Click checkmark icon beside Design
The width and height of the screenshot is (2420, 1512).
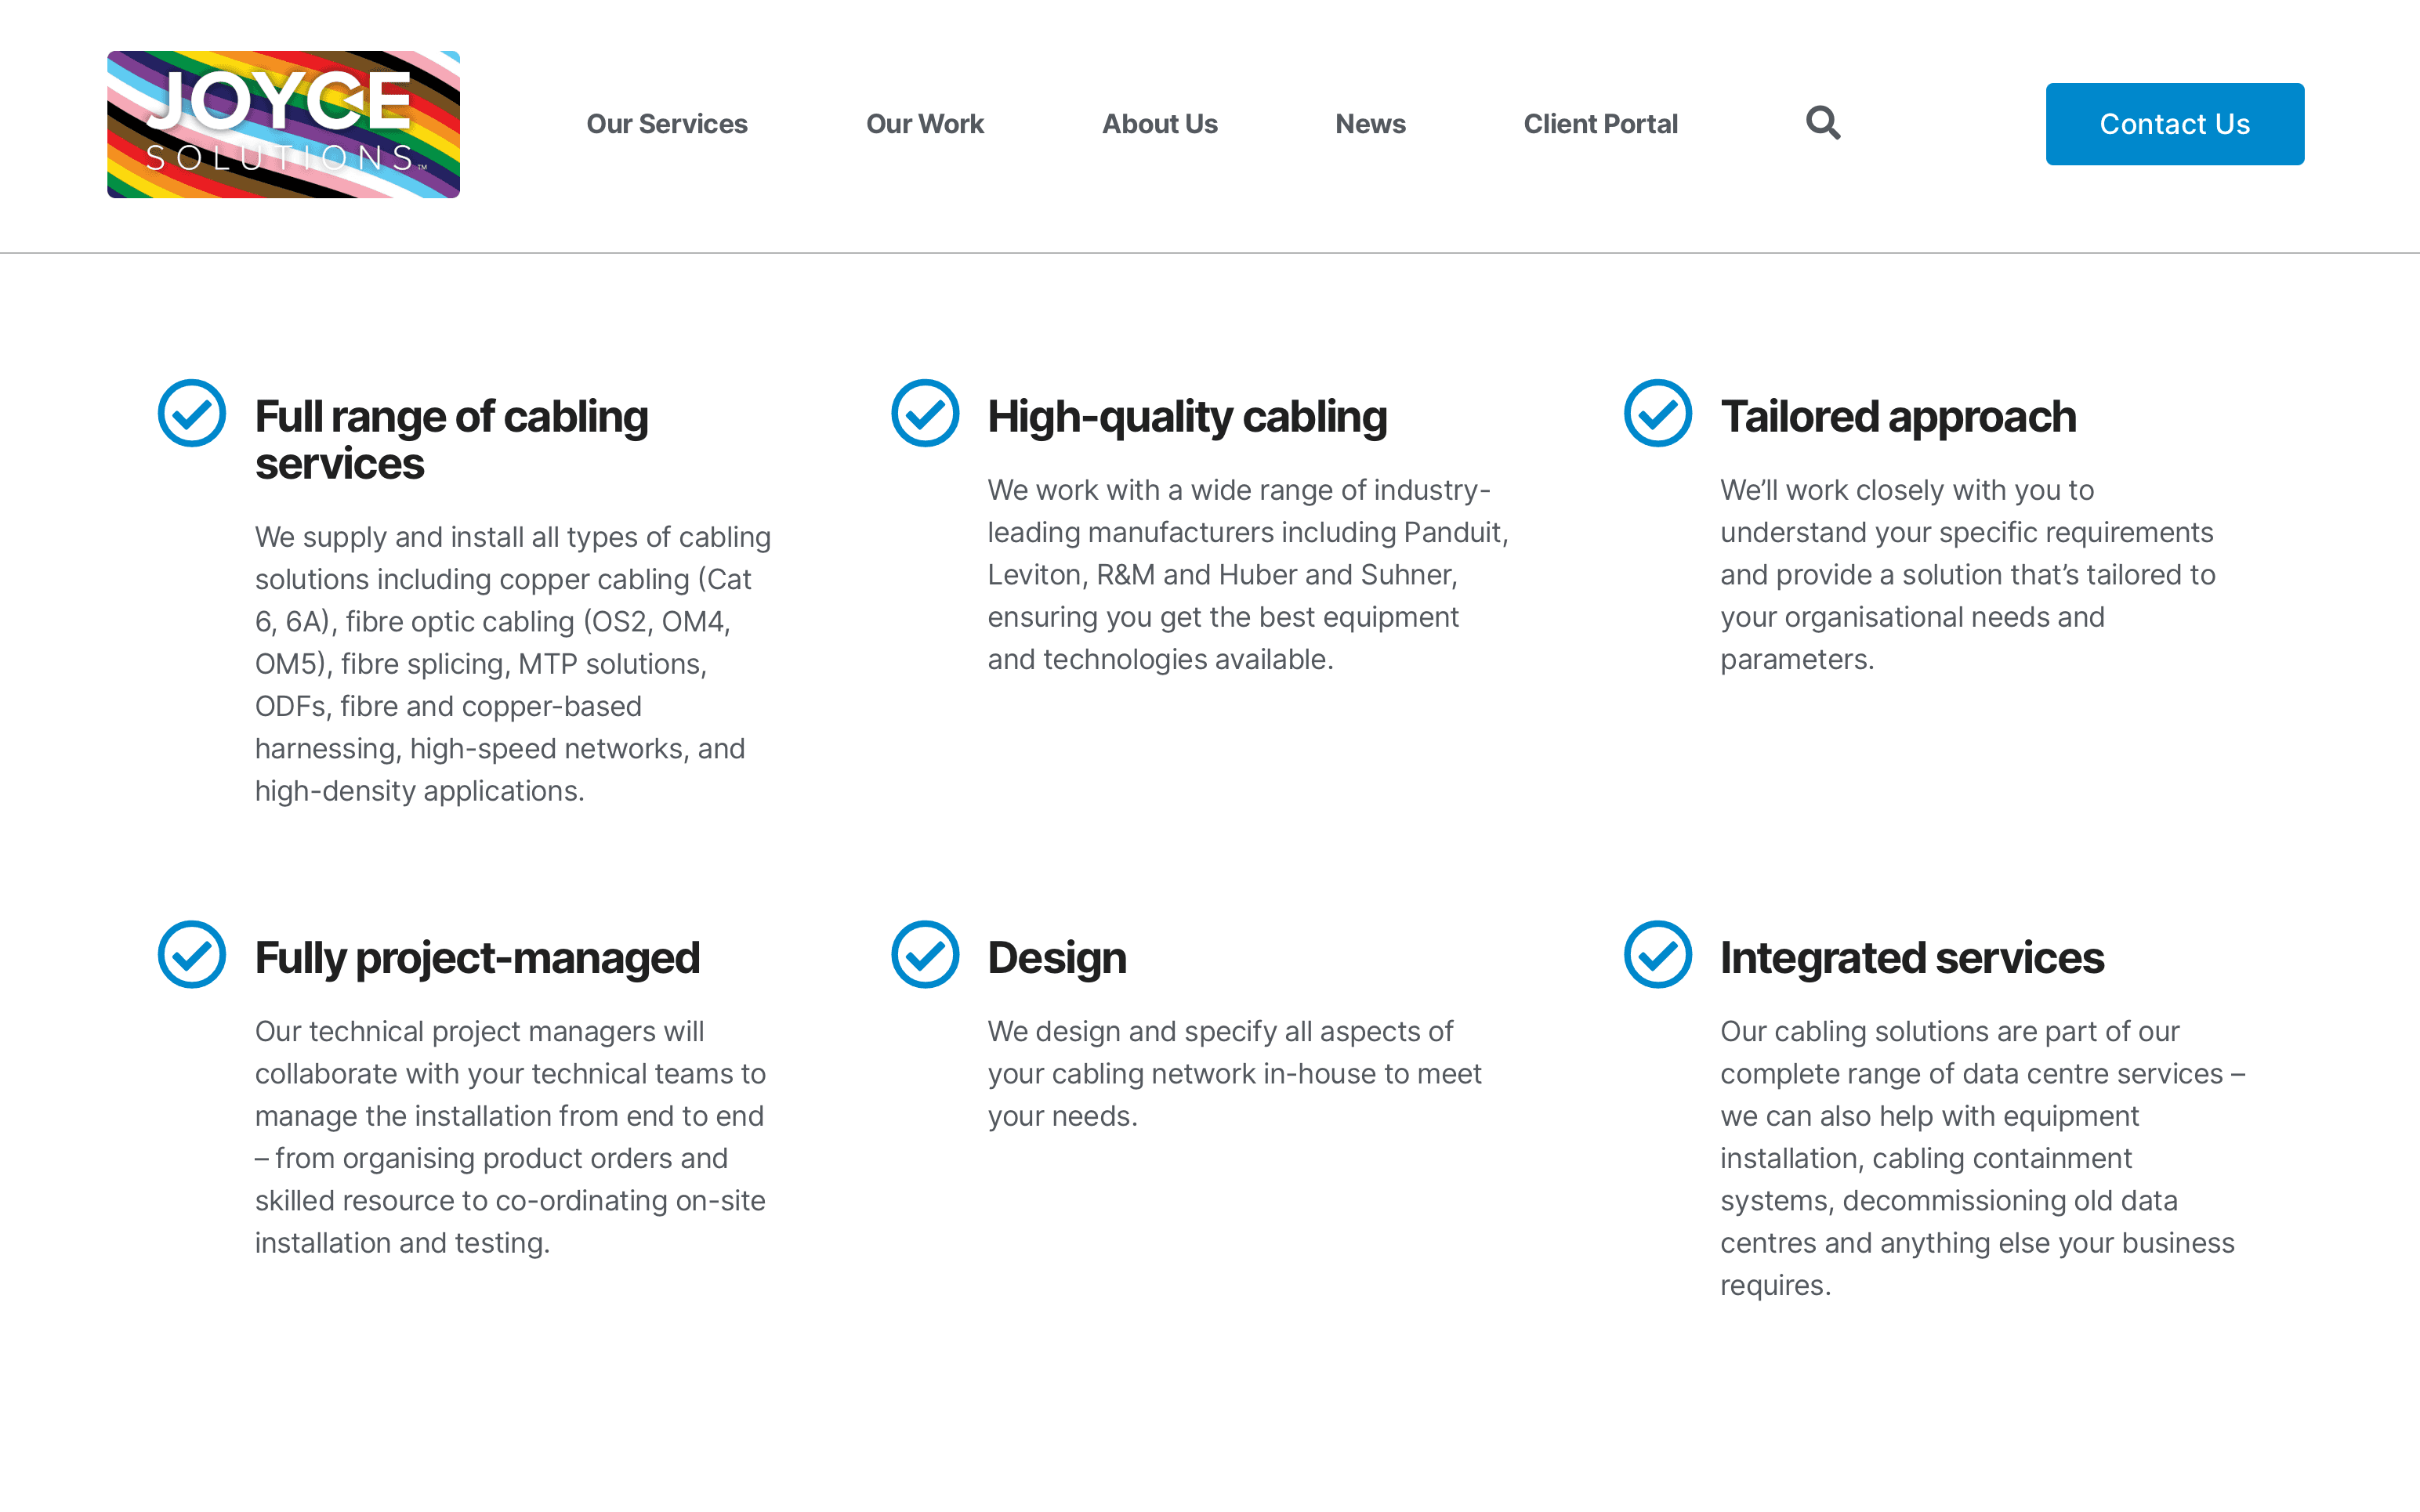pos(925,954)
